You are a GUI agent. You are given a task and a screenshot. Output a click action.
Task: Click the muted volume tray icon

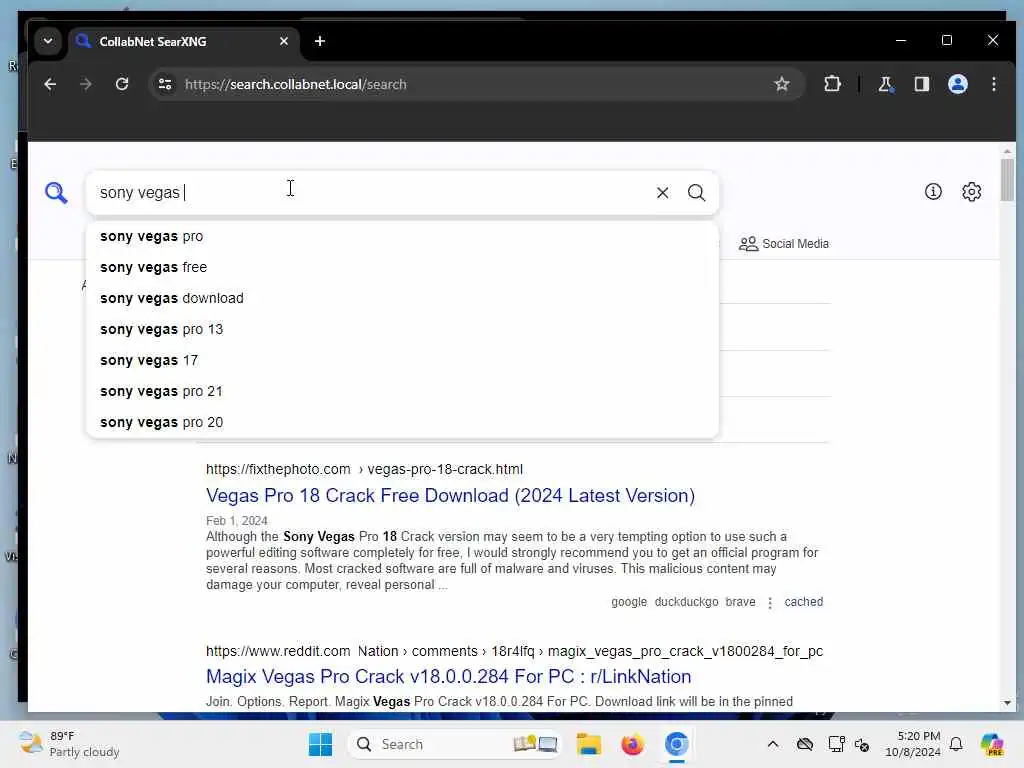coord(862,744)
